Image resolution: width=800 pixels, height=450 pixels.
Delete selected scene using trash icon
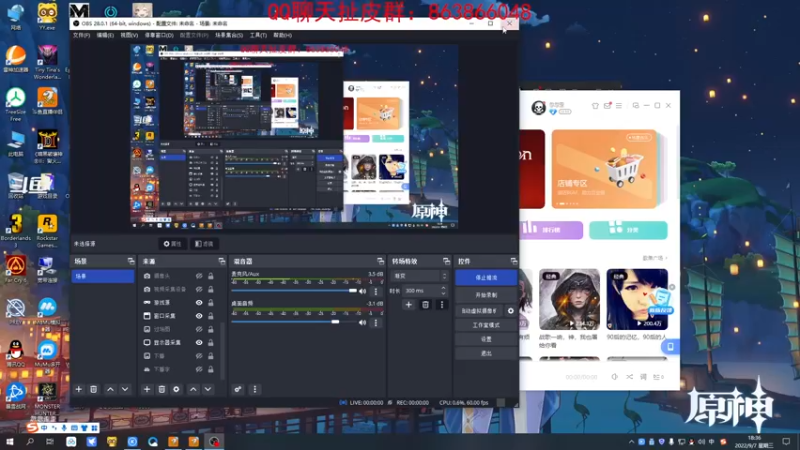coord(93,389)
